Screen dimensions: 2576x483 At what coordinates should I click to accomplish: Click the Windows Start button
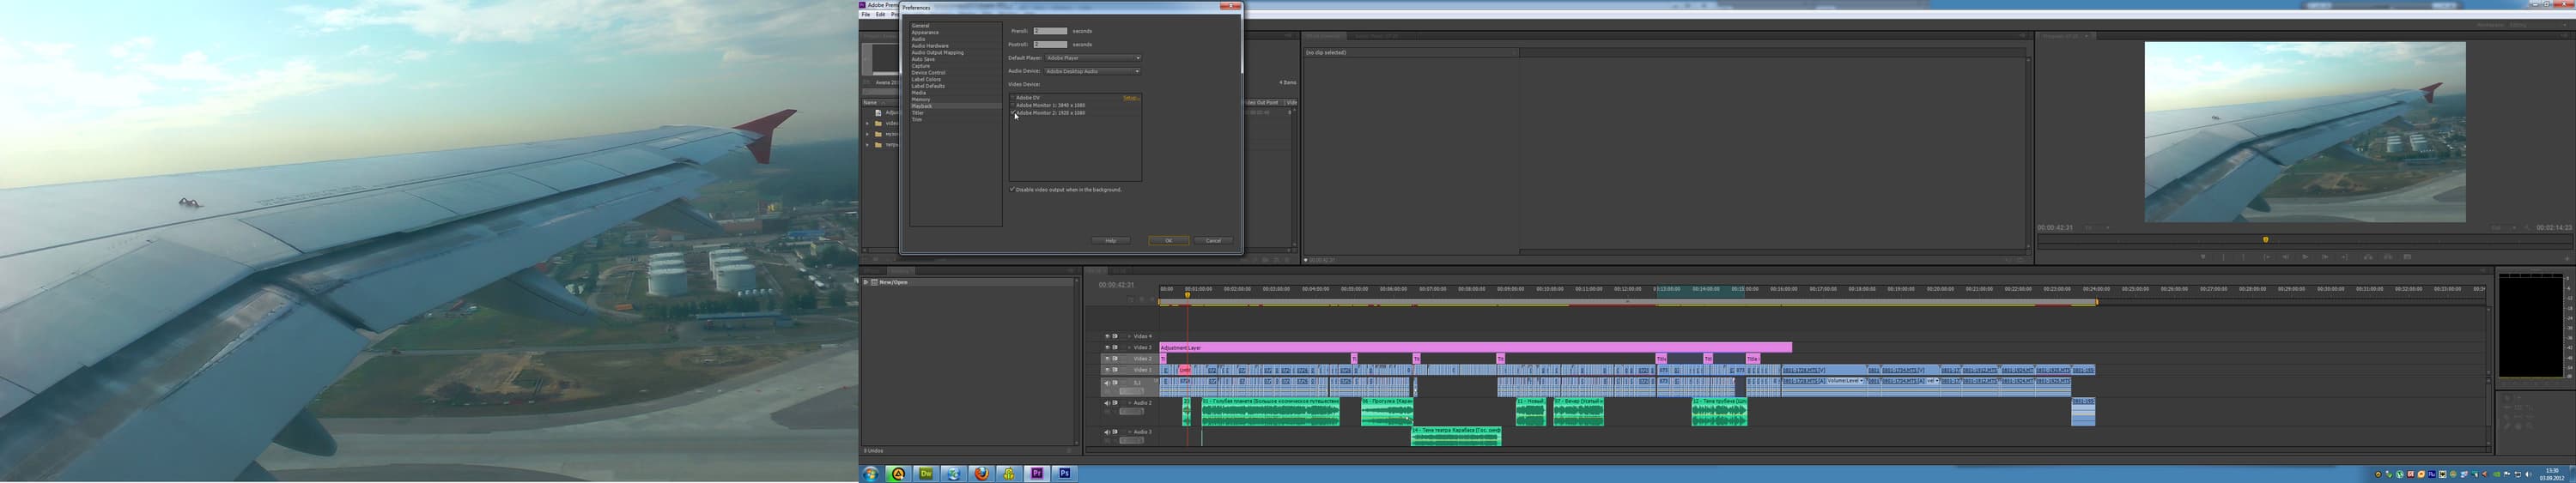[871, 473]
